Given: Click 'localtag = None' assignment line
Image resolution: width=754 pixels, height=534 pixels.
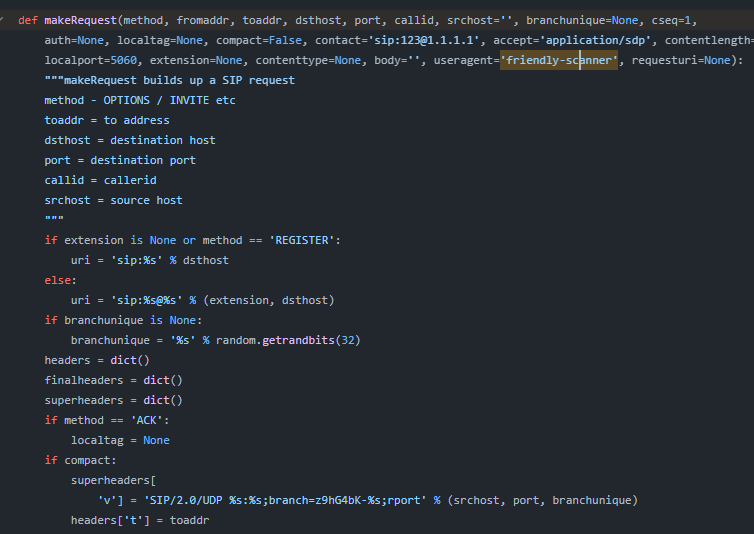Looking at the screenshot, I should tap(120, 440).
